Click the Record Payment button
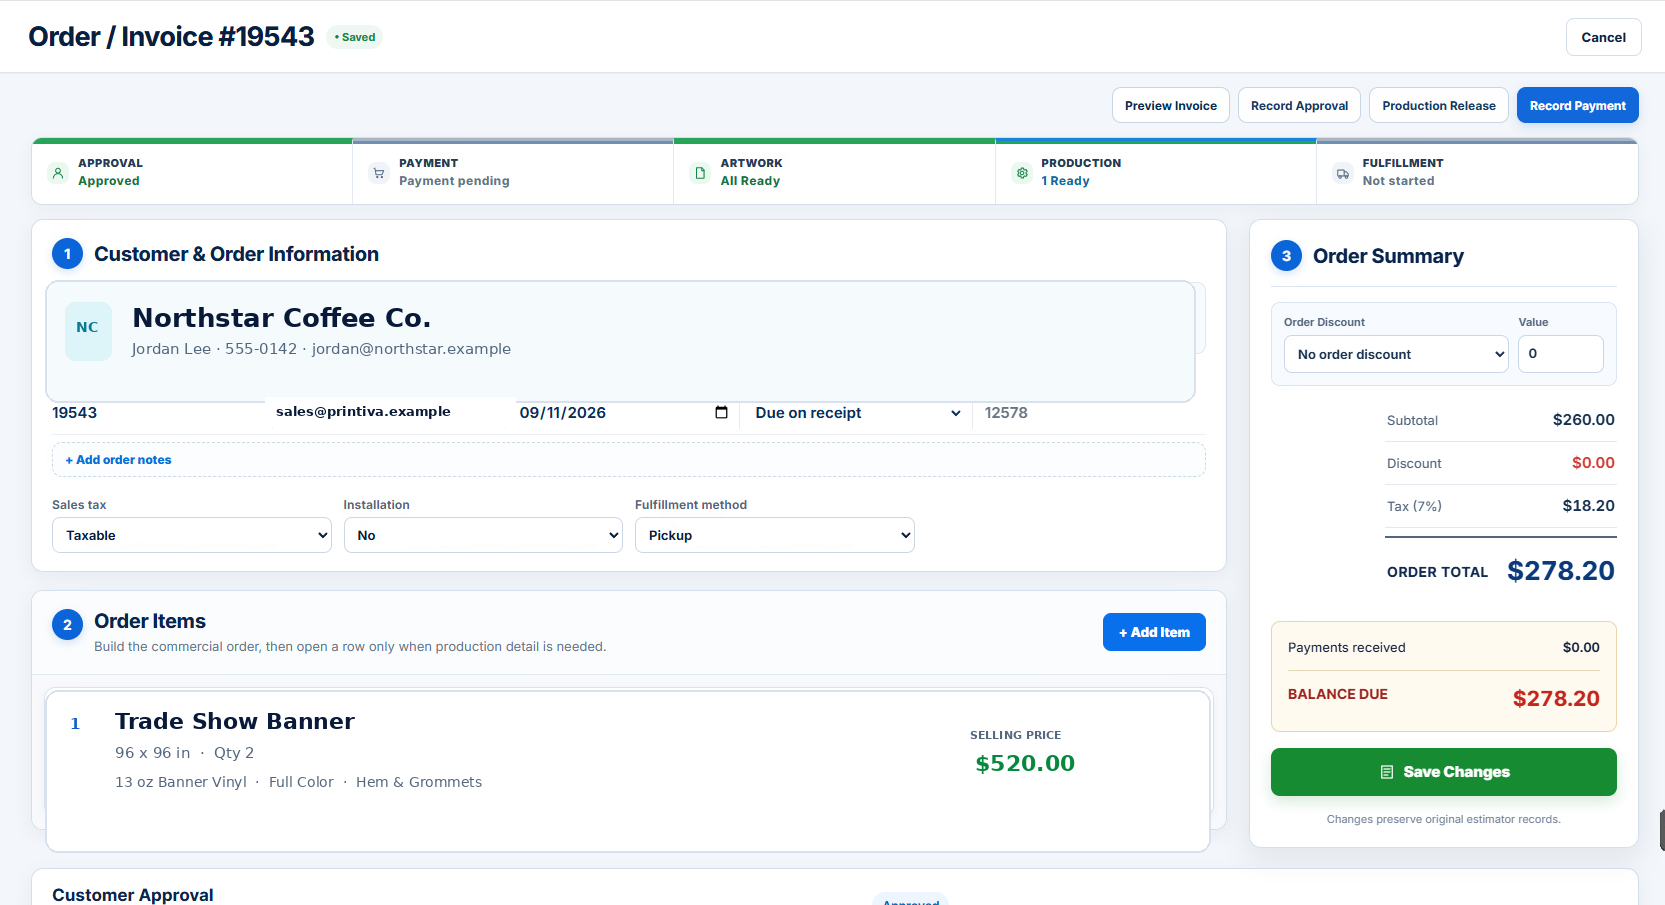Viewport: 1665px width, 905px height. (x=1578, y=105)
